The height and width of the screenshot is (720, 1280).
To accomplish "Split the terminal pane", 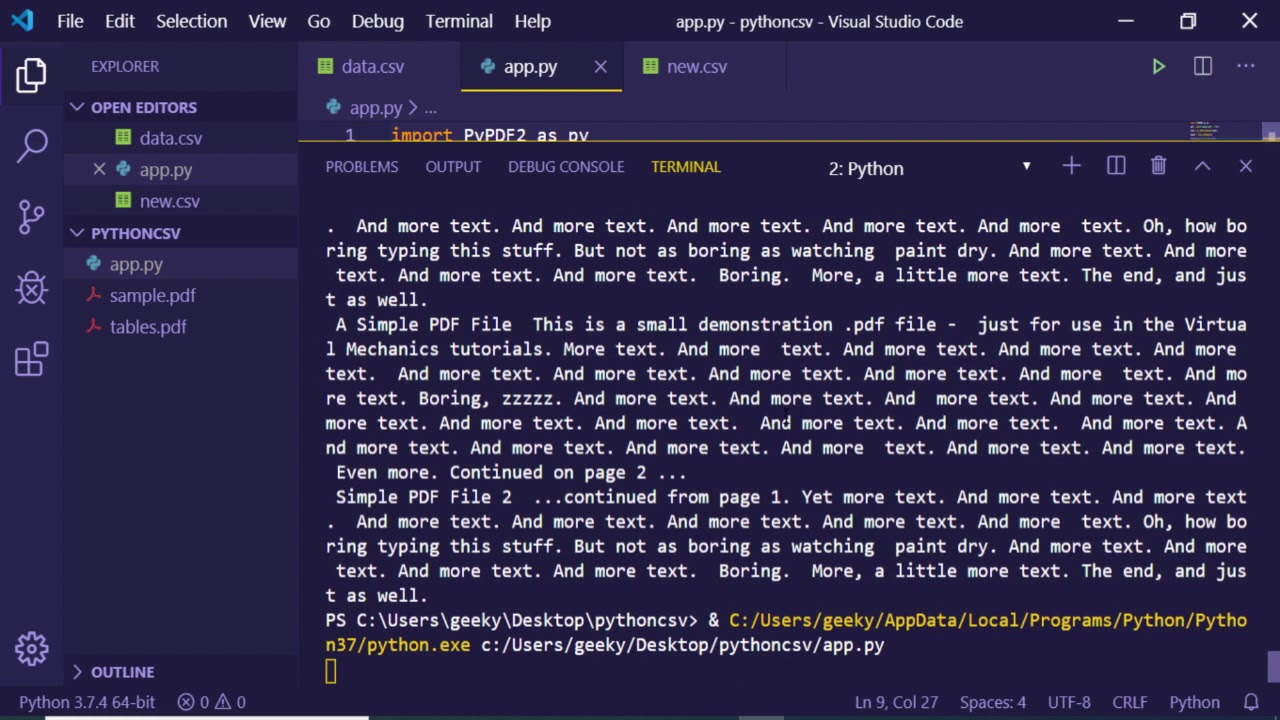I will coord(1116,167).
